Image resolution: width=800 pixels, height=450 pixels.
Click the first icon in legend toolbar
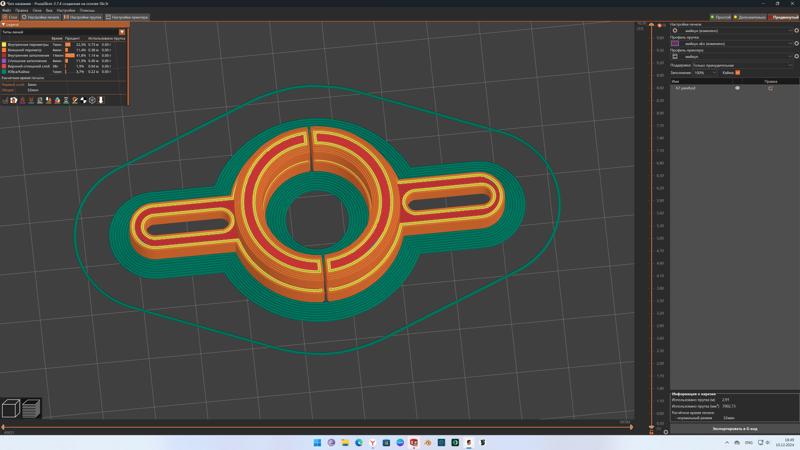click(x=6, y=101)
